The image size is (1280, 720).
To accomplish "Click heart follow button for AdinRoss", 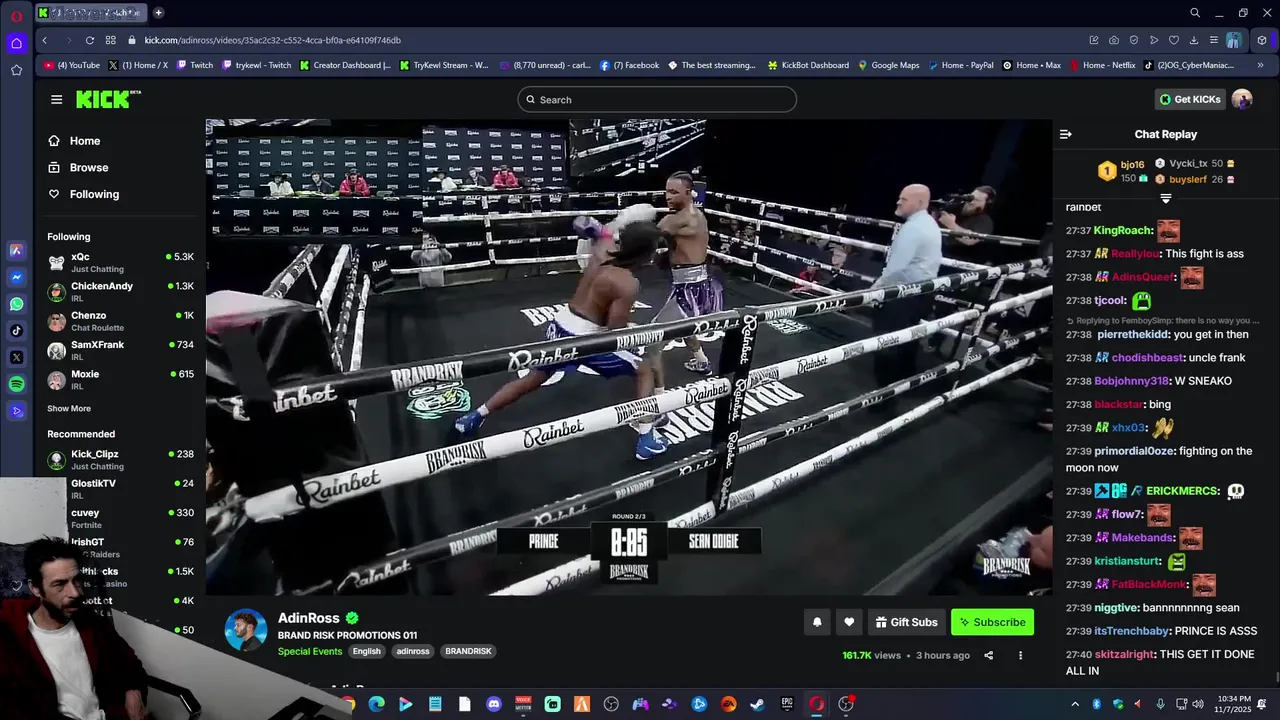I will 849,622.
